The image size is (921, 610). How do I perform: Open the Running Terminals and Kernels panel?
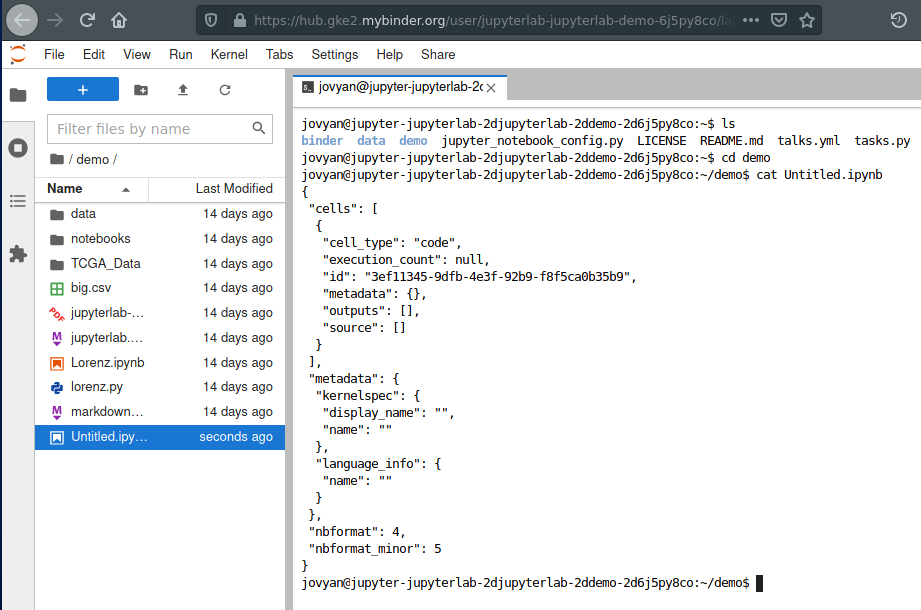[17, 147]
